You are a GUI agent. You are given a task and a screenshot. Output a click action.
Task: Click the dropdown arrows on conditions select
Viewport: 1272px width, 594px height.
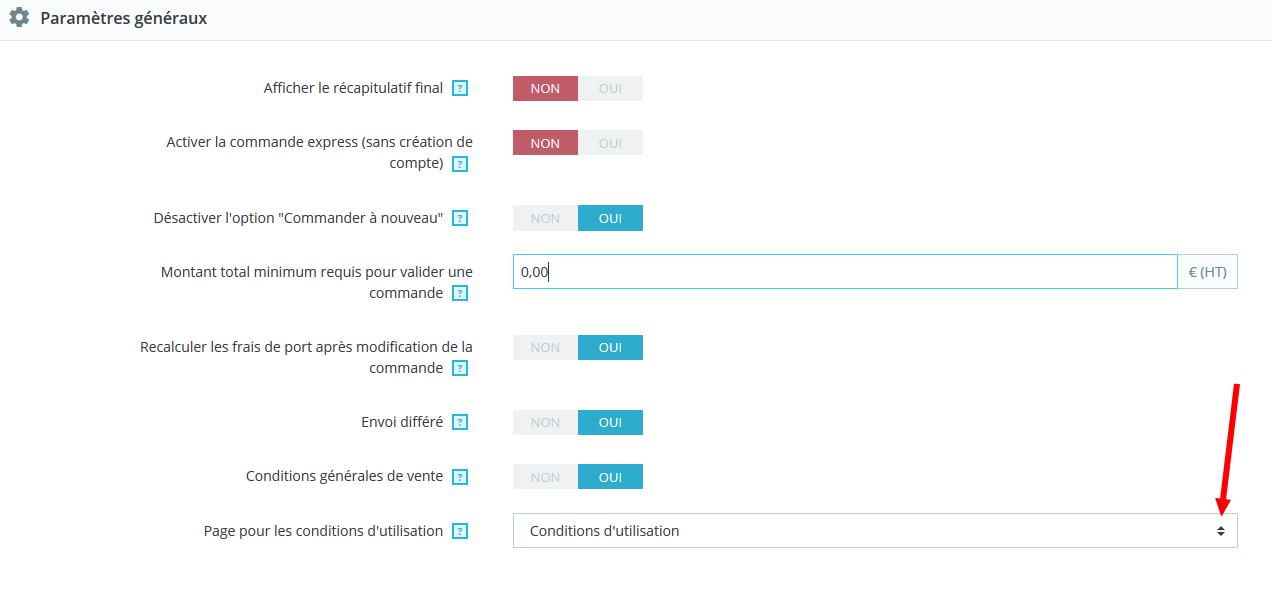[1221, 531]
